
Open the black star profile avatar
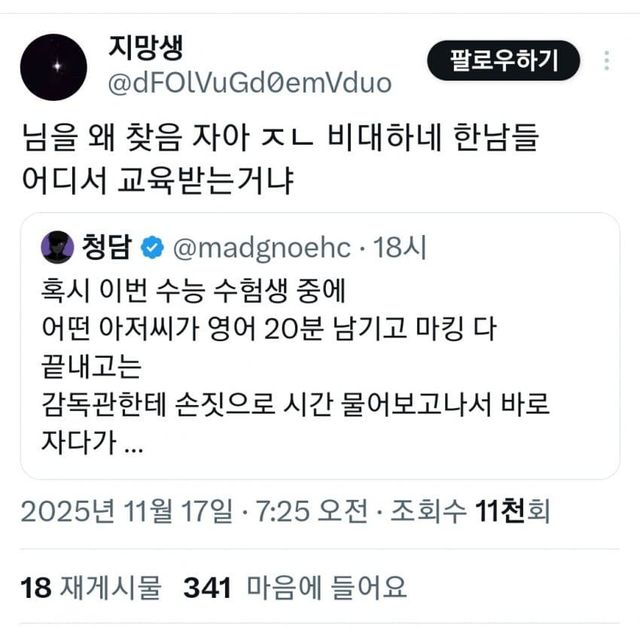point(53,67)
